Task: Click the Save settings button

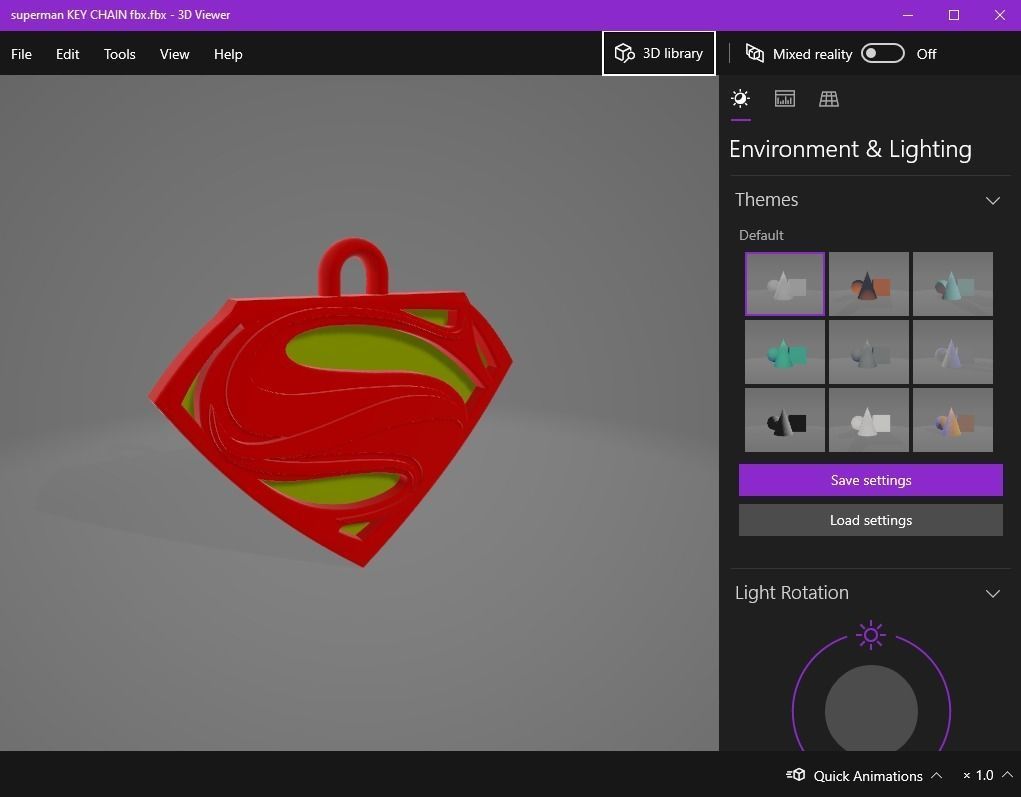Action: coord(871,481)
